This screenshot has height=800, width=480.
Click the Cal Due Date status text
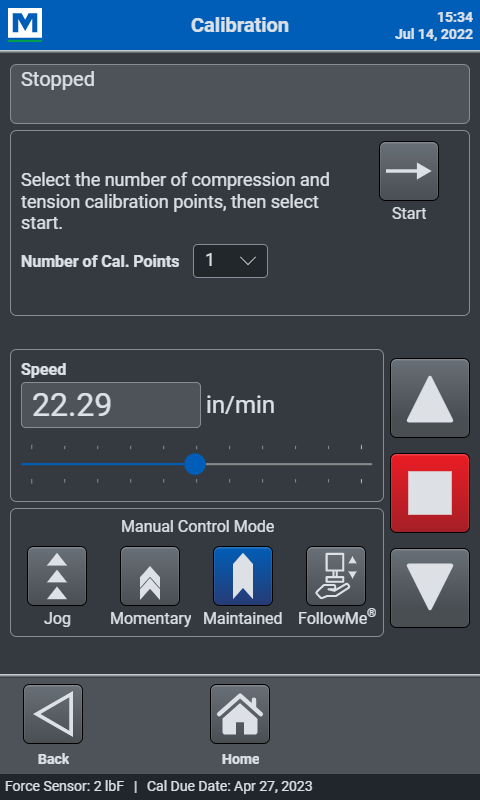230,786
